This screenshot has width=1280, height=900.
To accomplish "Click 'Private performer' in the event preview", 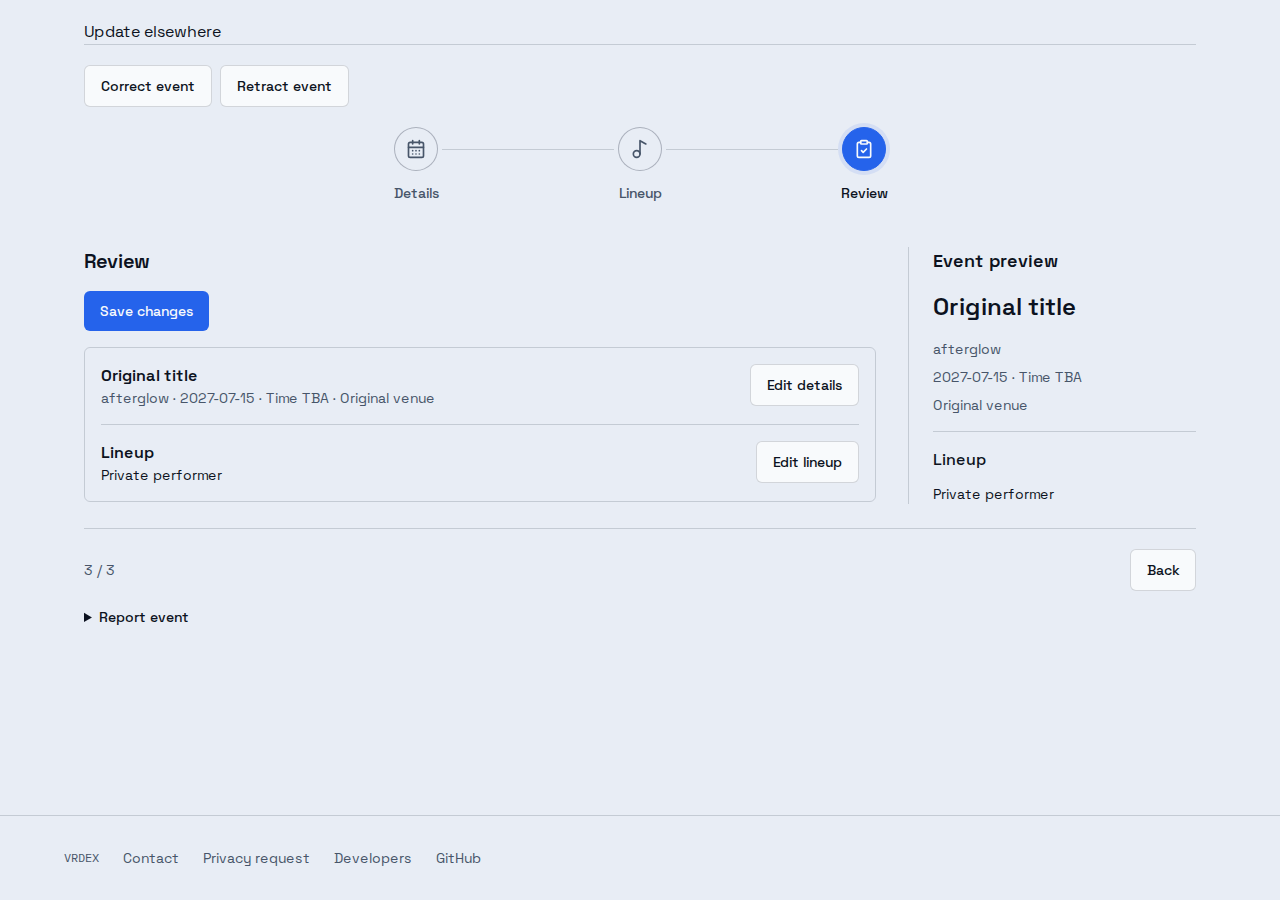I will point(993,494).
